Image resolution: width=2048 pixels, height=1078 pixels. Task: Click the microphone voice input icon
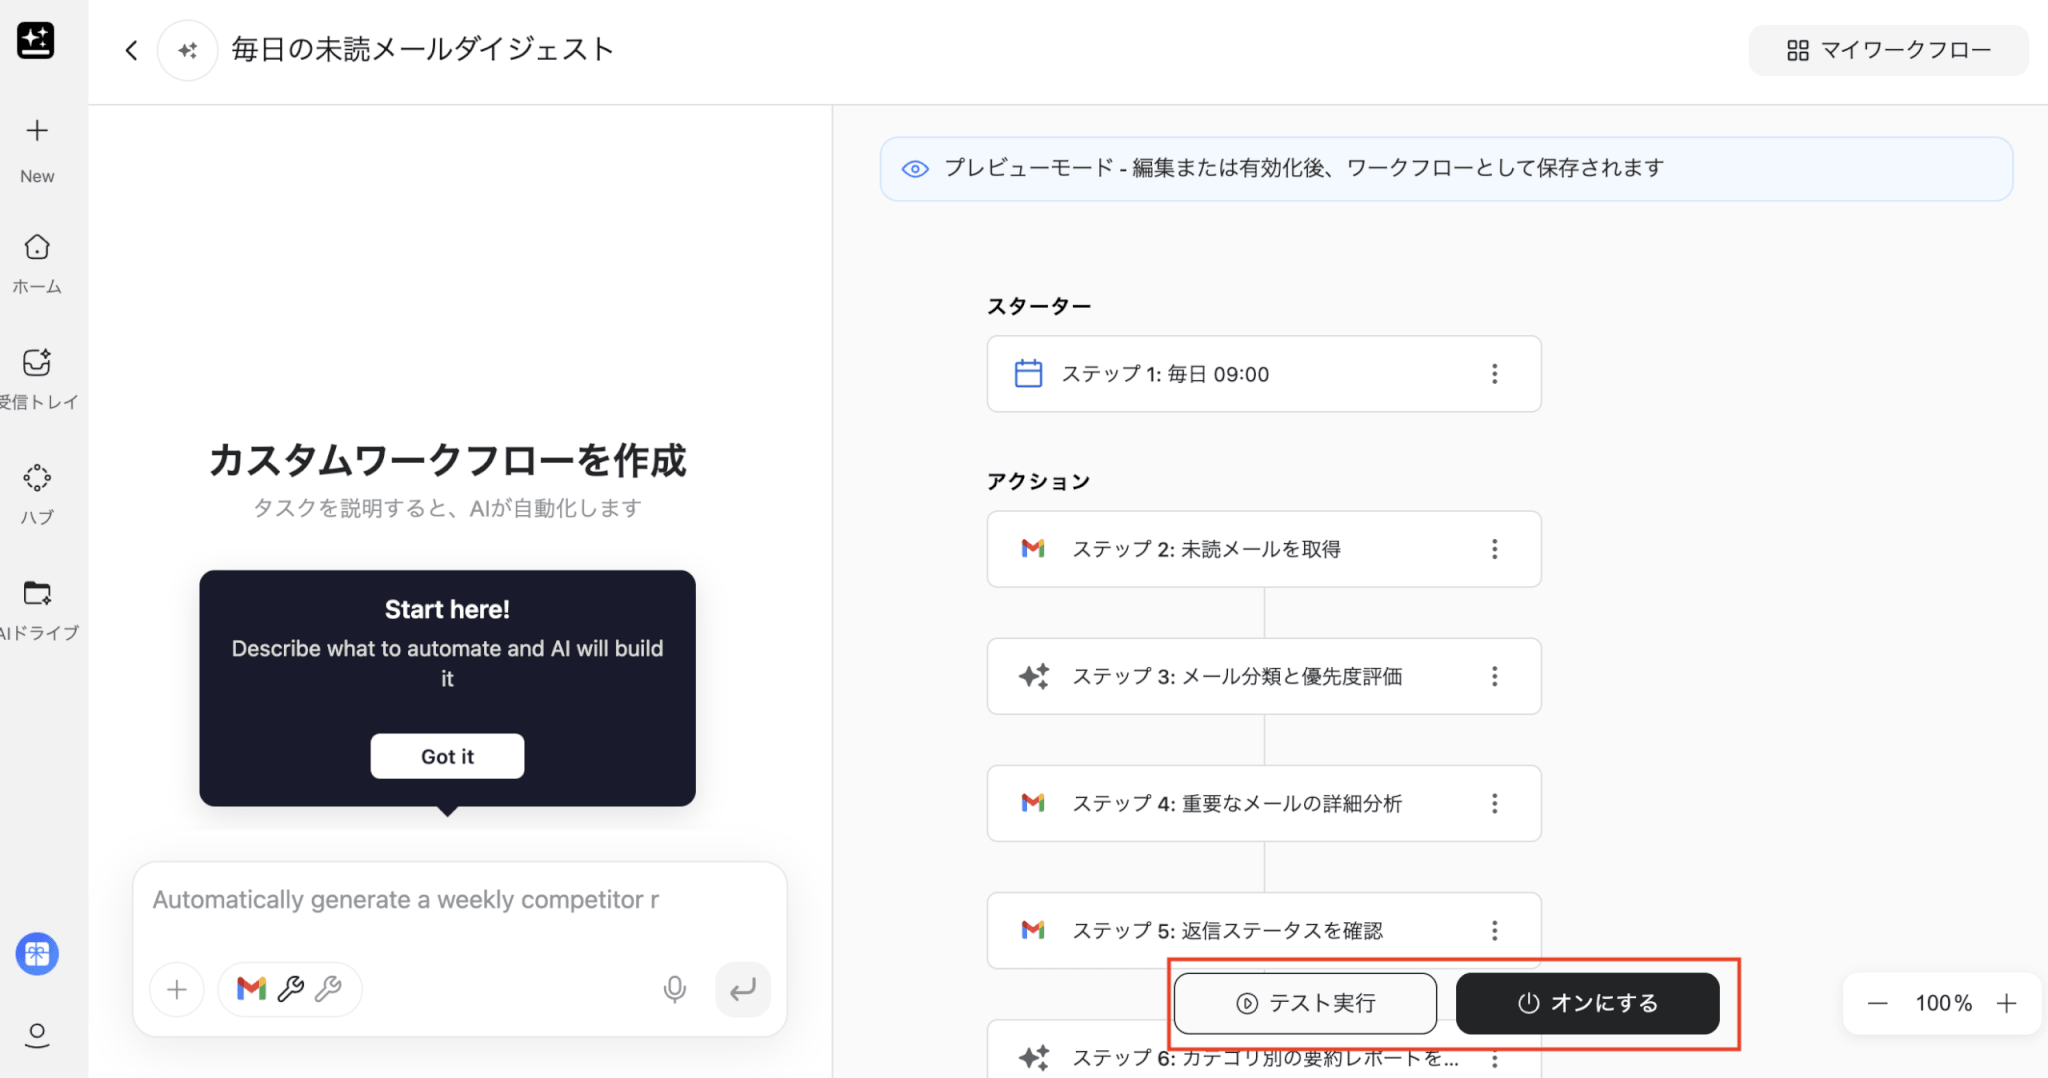[675, 989]
